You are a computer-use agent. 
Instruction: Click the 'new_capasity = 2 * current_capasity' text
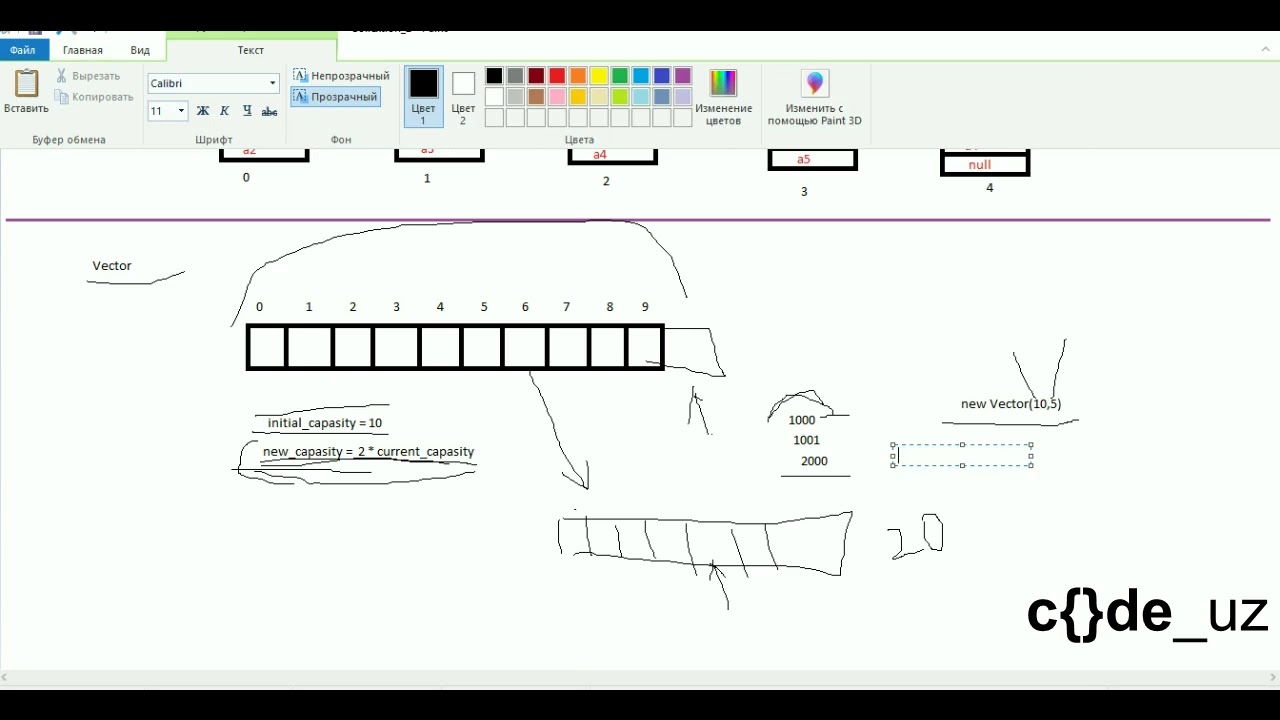click(x=368, y=452)
